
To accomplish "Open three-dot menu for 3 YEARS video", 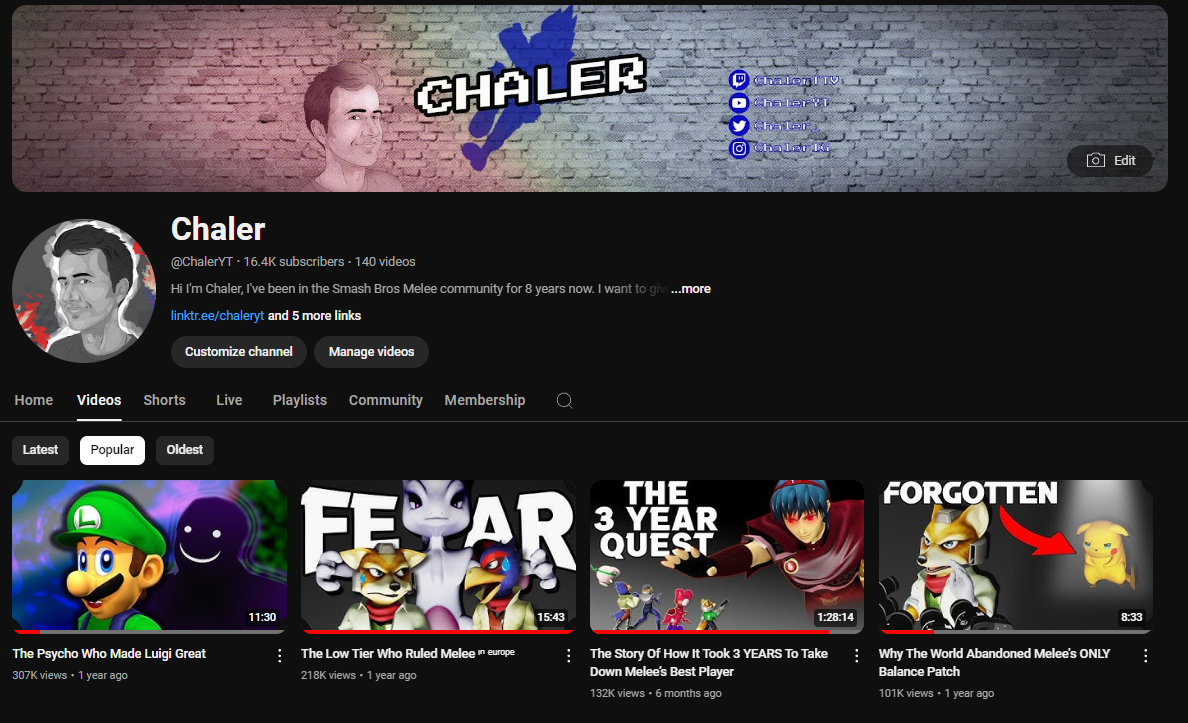I will pyautogui.click(x=857, y=656).
